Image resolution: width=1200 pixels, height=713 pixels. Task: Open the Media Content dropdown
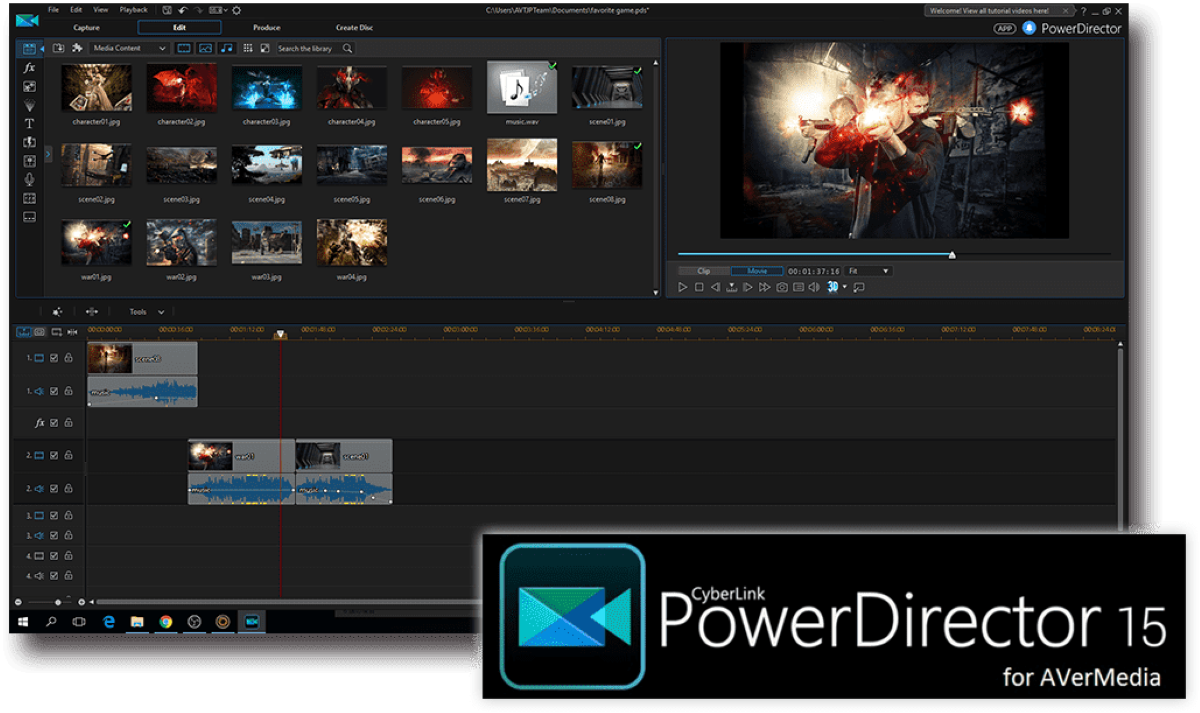[x=128, y=47]
